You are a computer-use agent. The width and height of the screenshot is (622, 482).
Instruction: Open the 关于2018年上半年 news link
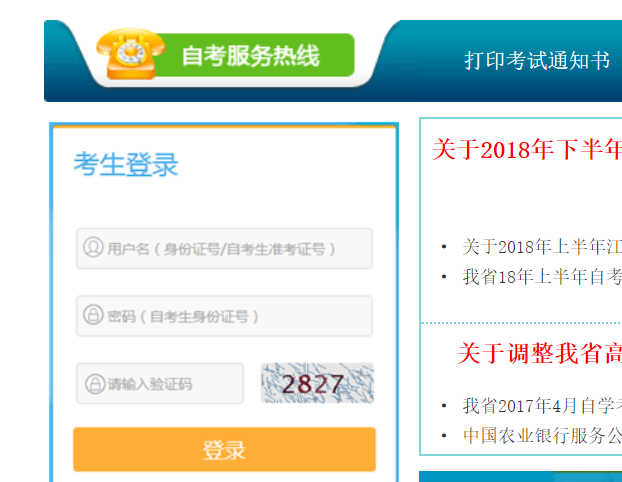541,246
